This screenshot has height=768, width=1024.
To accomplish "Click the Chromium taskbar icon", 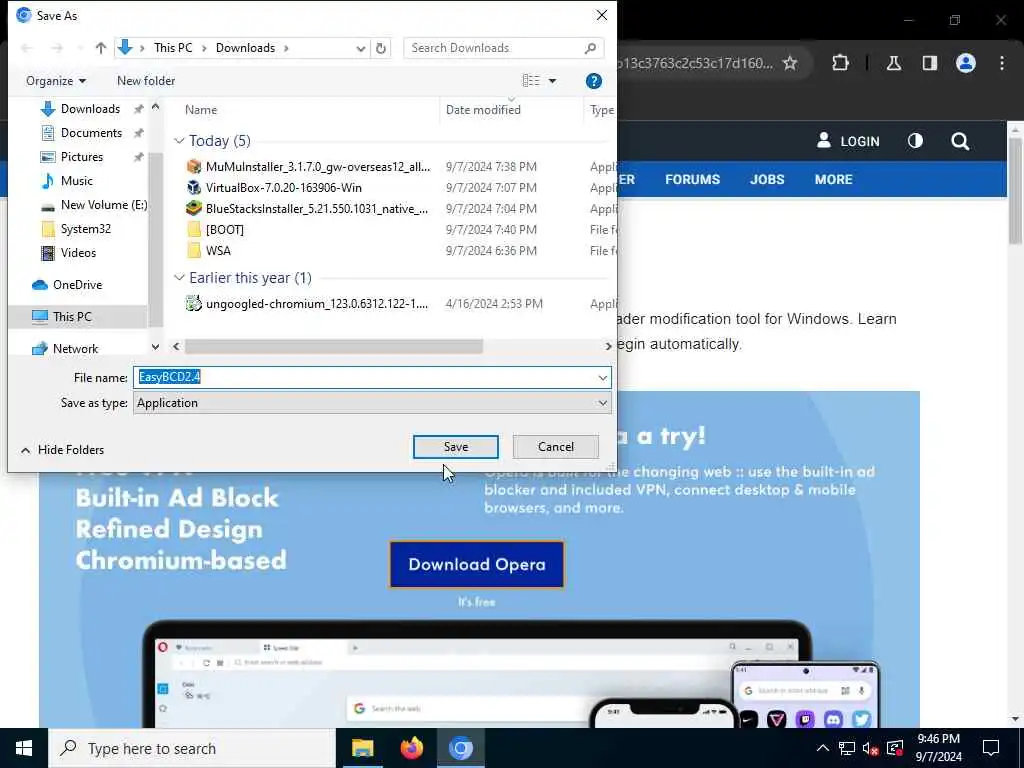I will coord(460,748).
